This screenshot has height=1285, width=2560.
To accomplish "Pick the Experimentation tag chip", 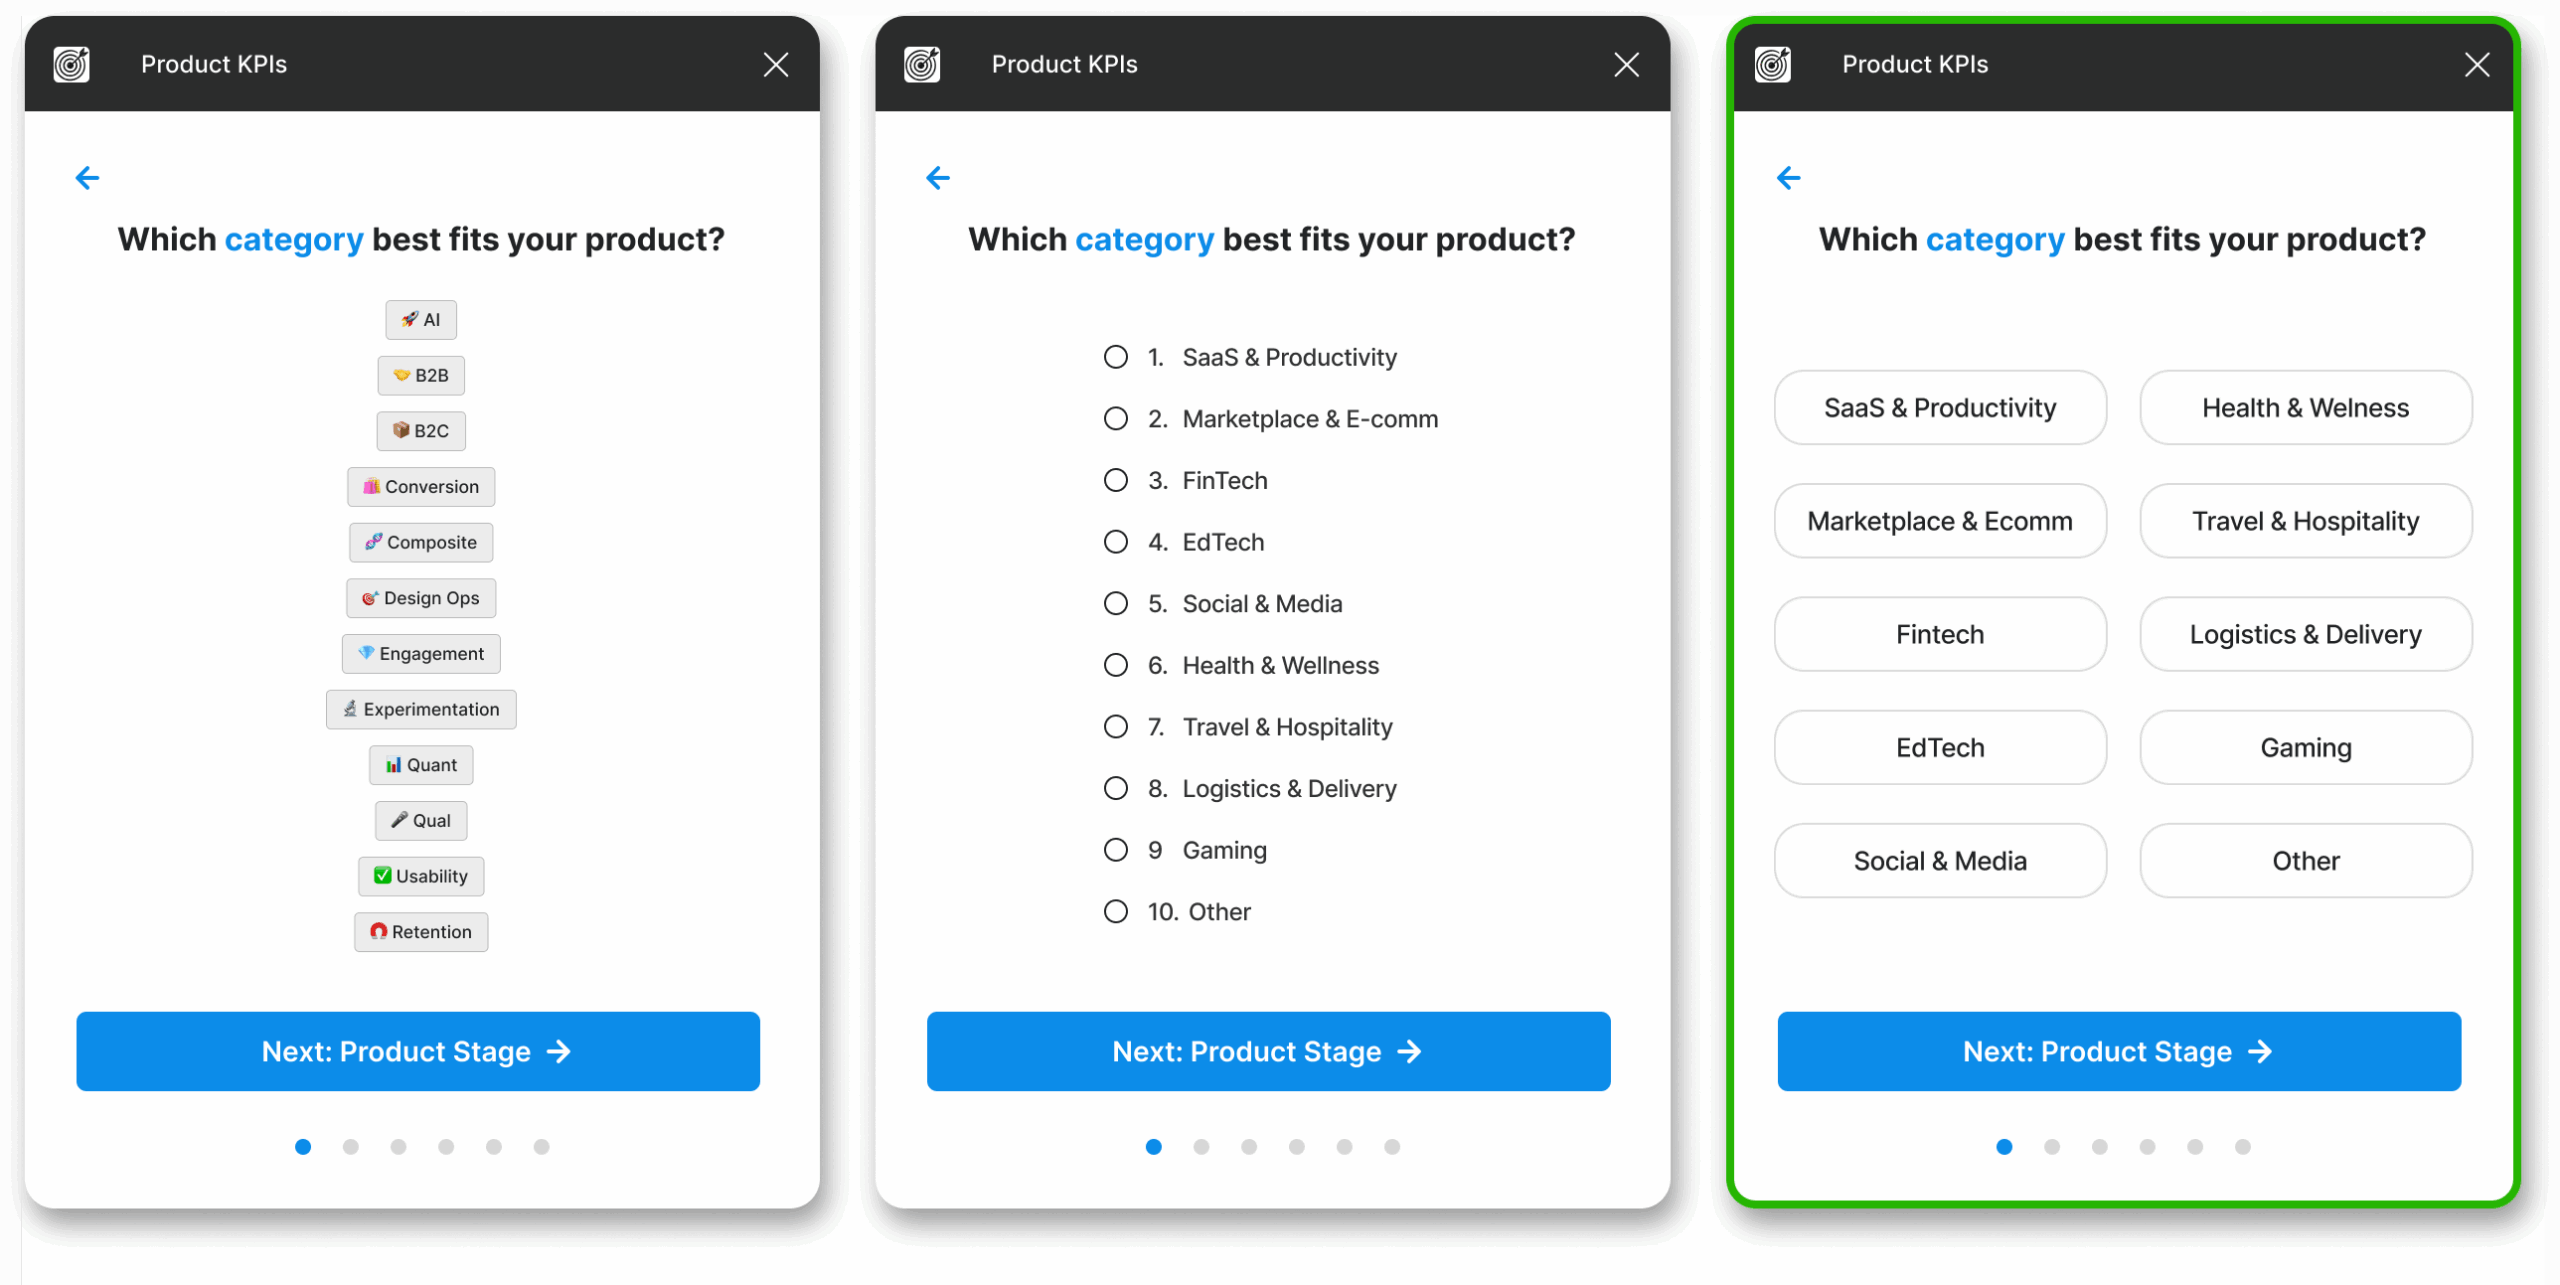I will (x=421, y=709).
